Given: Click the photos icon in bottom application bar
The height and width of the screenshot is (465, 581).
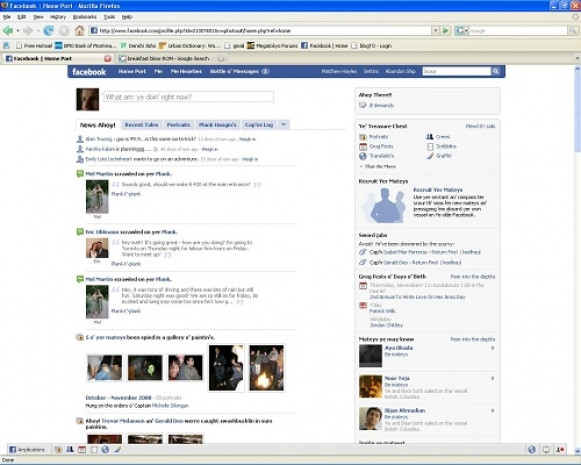Looking at the screenshot, I should tap(58, 449).
